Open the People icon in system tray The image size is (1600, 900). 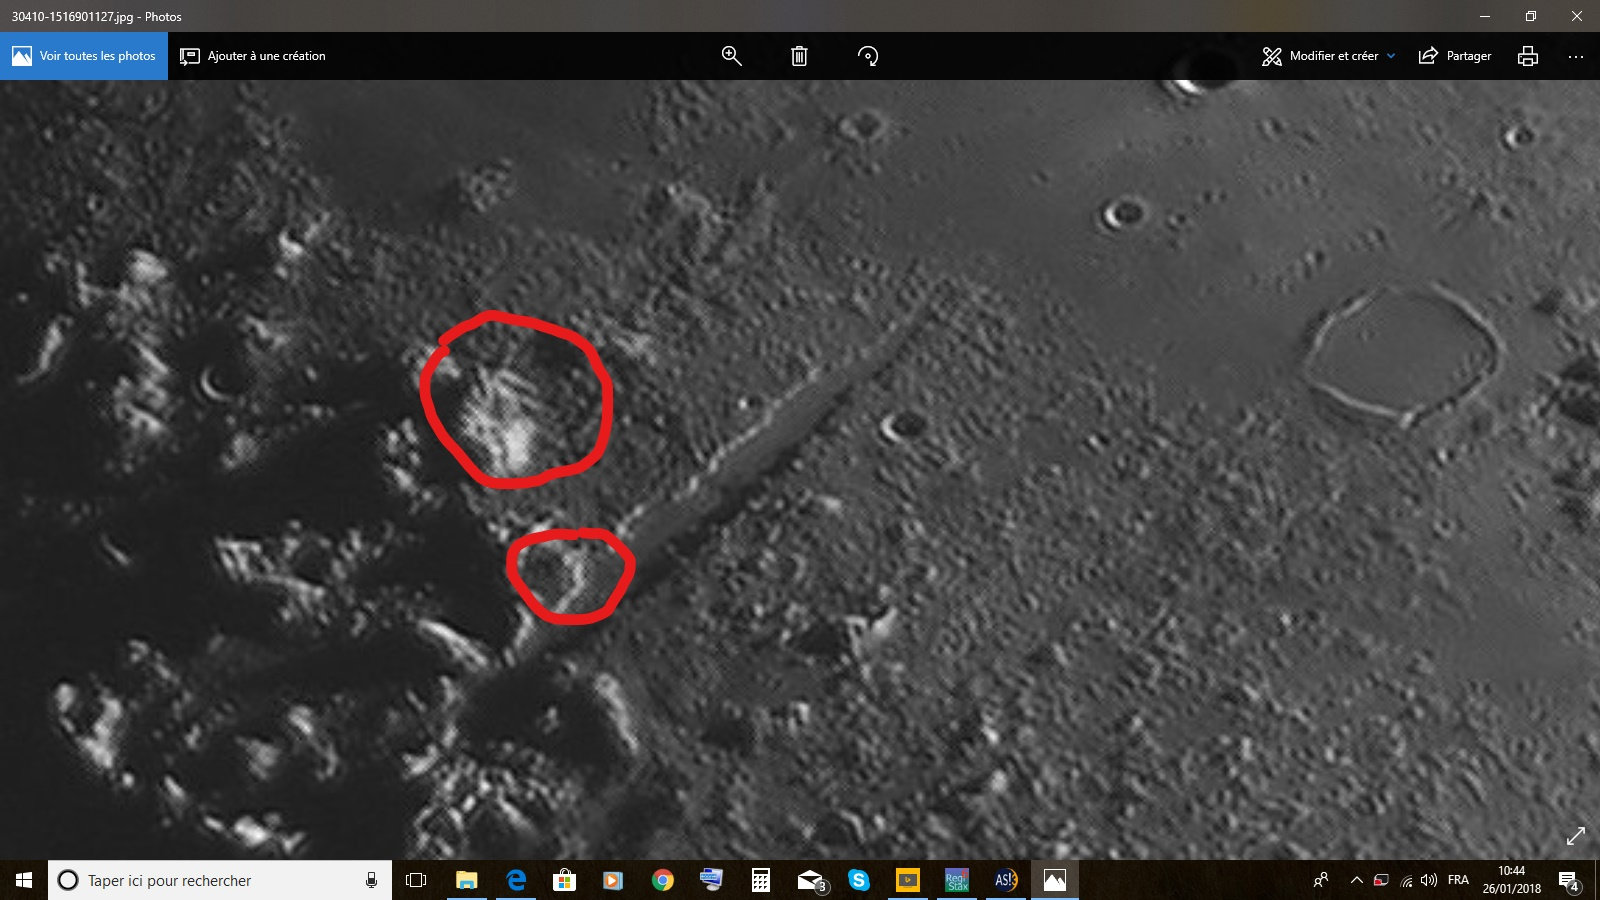(x=1321, y=880)
